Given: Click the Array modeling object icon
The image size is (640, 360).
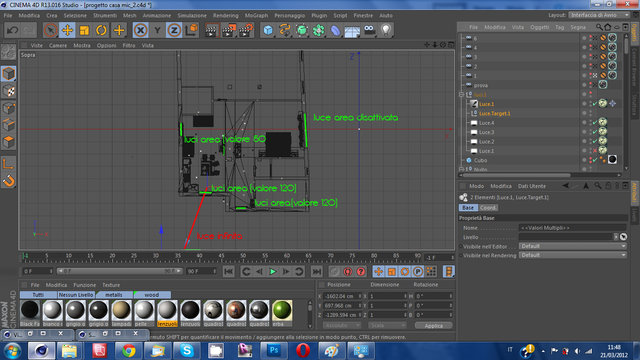Looking at the screenshot, I should click(x=318, y=30).
